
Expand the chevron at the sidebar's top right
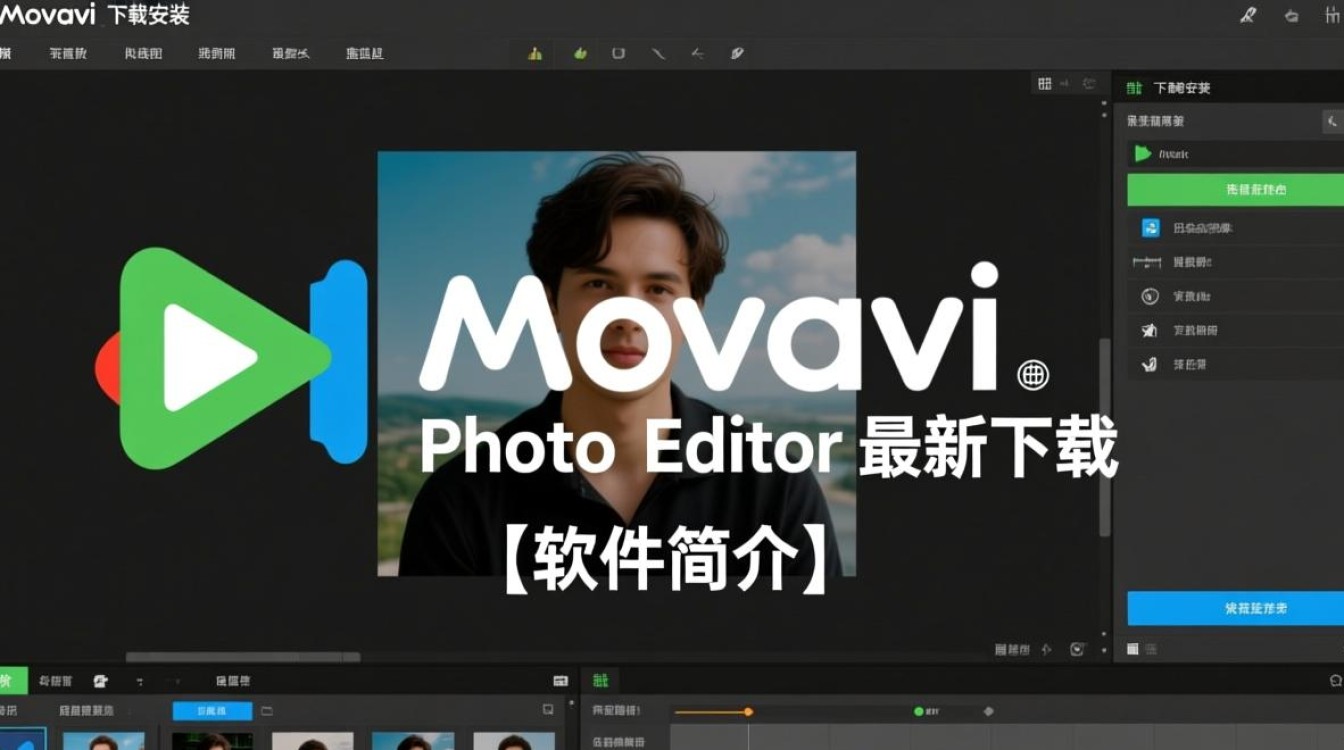(1331, 122)
